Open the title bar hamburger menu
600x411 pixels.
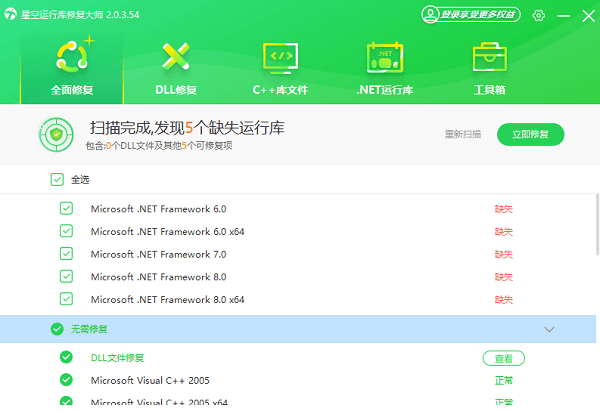coord(566,15)
